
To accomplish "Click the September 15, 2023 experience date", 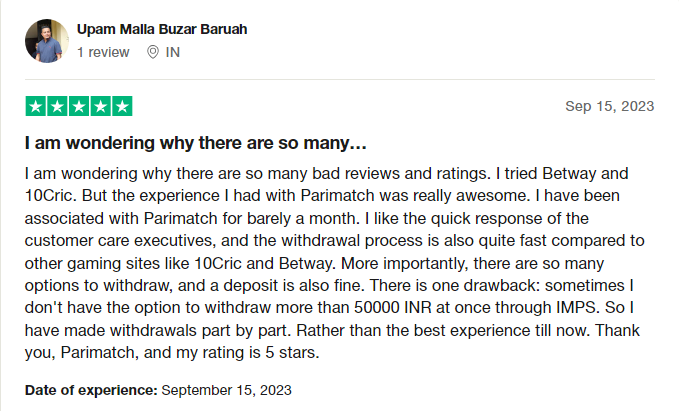I will click(x=226, y=390).
